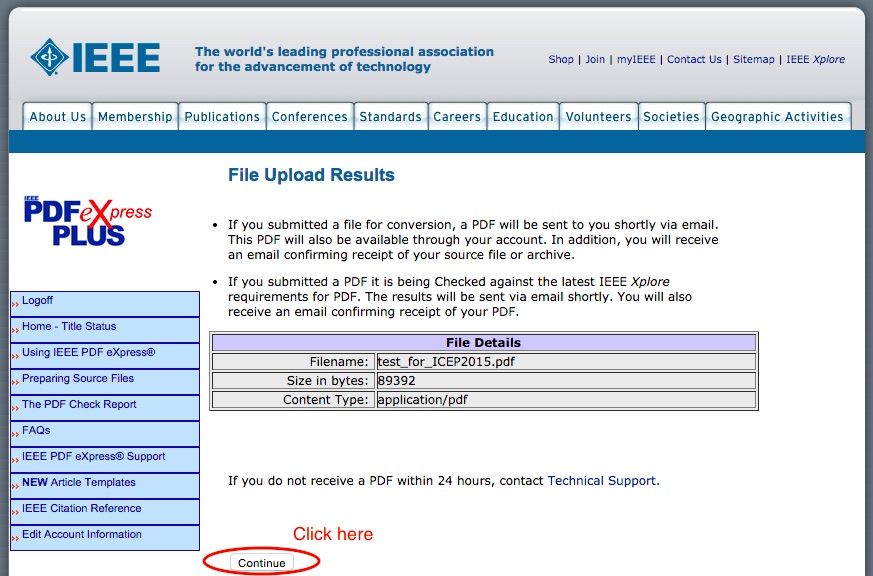Open Home - Title Status sidebar item

click(69, 327)
